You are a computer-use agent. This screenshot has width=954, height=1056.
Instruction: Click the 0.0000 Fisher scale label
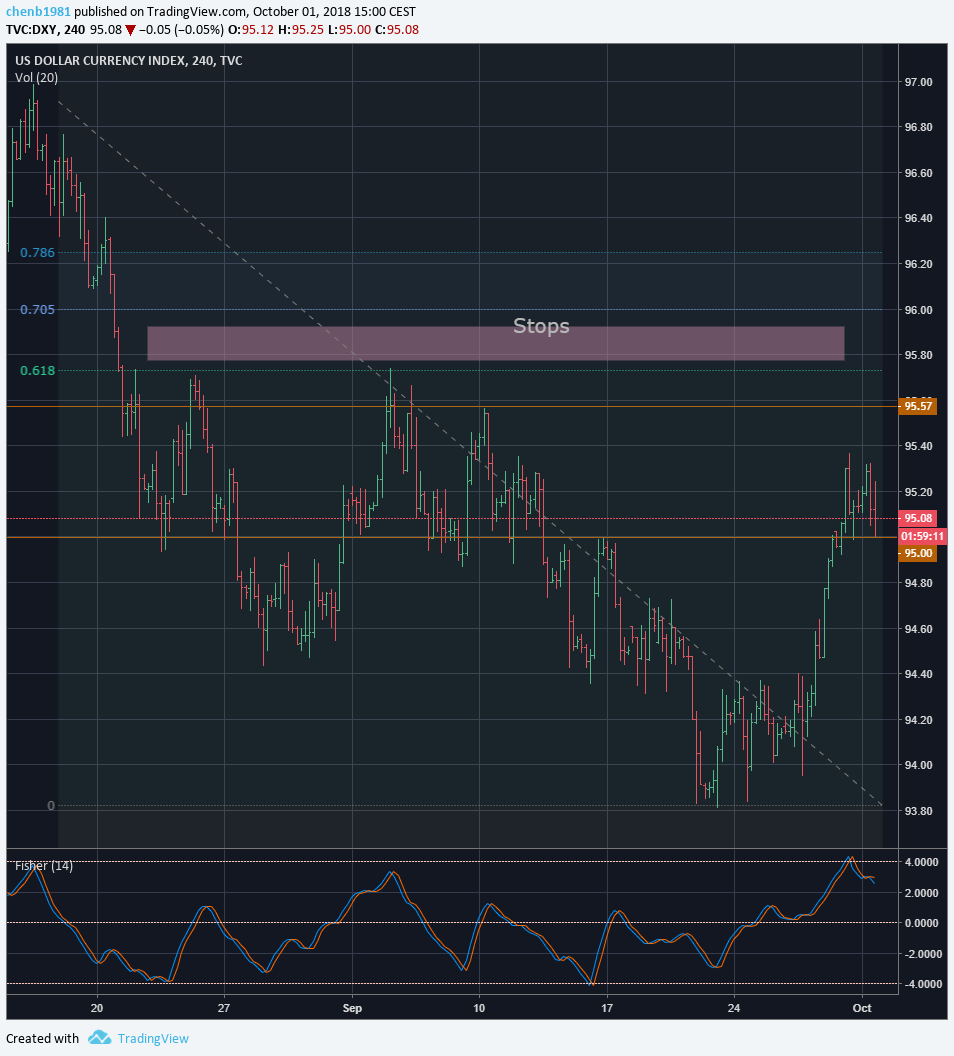coord(922,923)
